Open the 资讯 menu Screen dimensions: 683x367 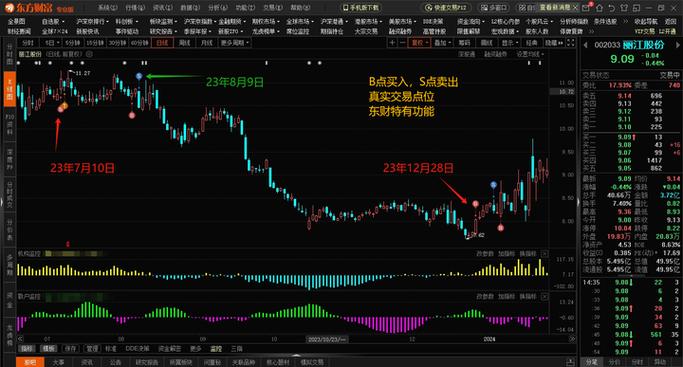162,7
